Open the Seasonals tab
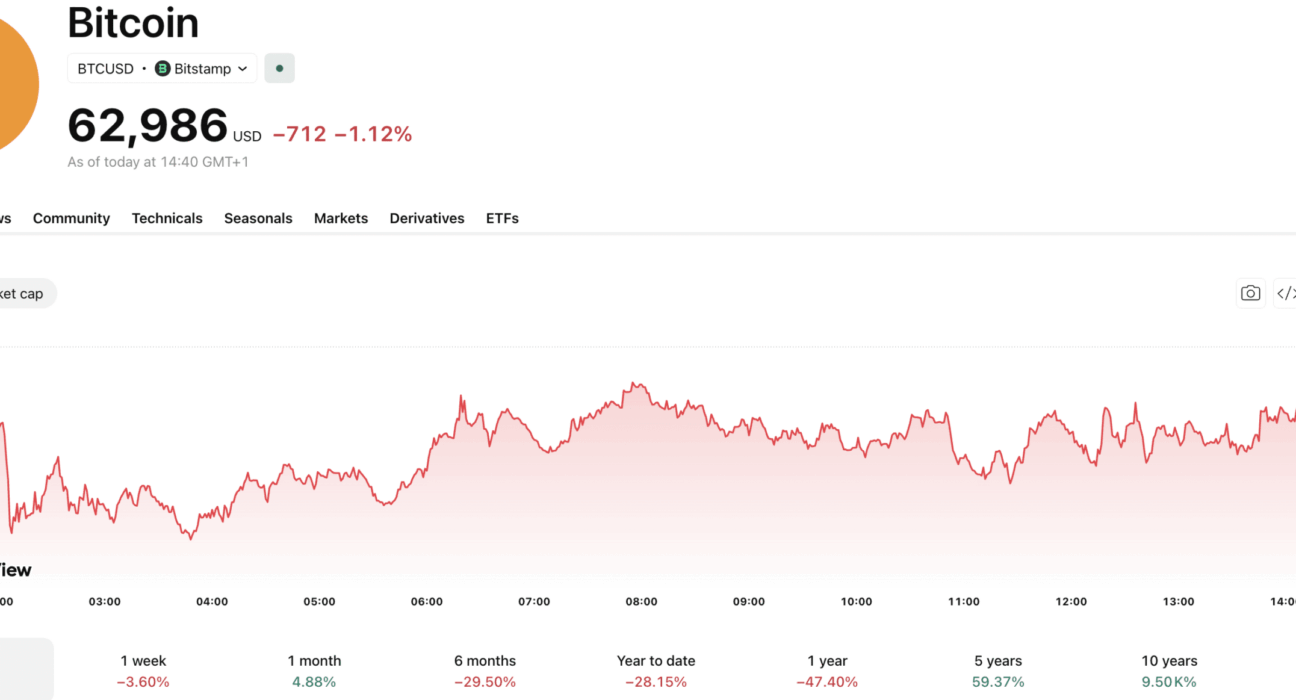The height and width of the screenshot is (700, 1296). (258, 218)
